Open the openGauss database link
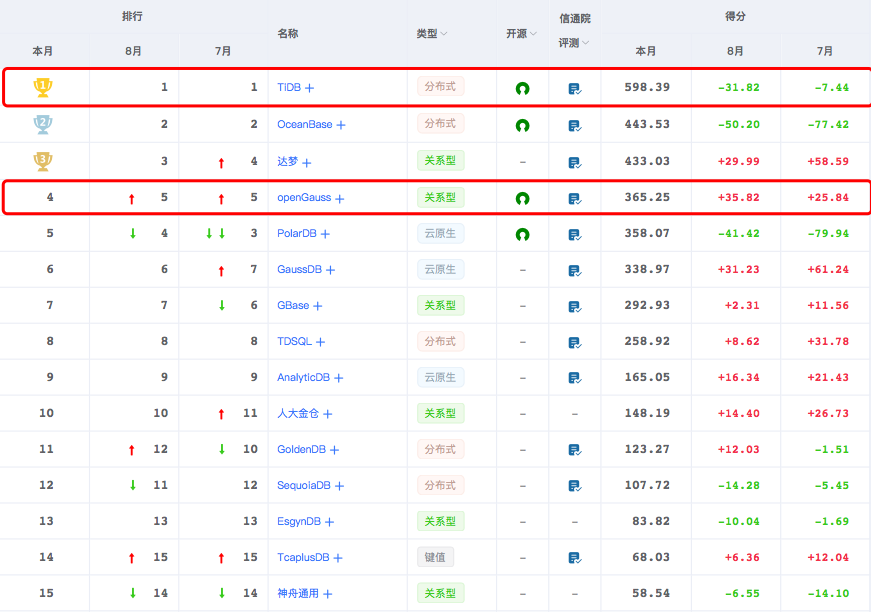This screenshot has height=612, width=871. point(304,198)
